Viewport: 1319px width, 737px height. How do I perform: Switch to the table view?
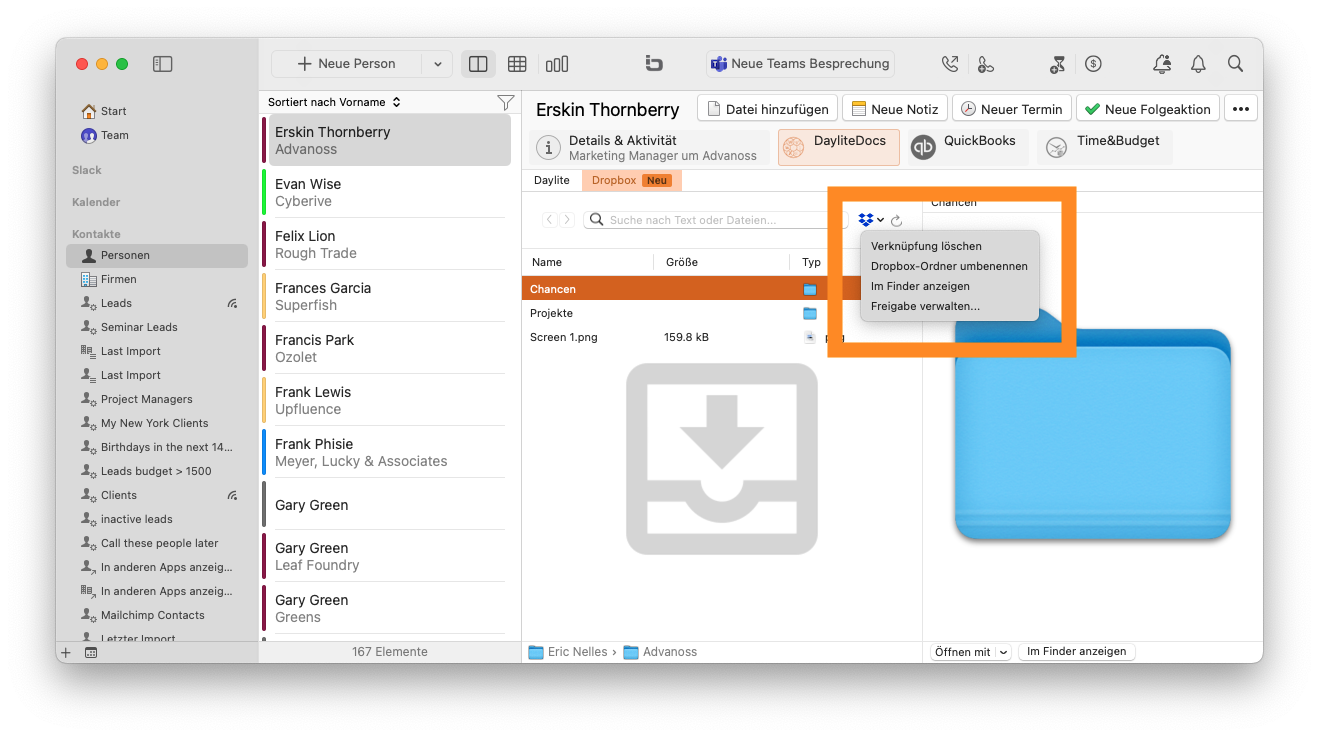tap(517, 64)
